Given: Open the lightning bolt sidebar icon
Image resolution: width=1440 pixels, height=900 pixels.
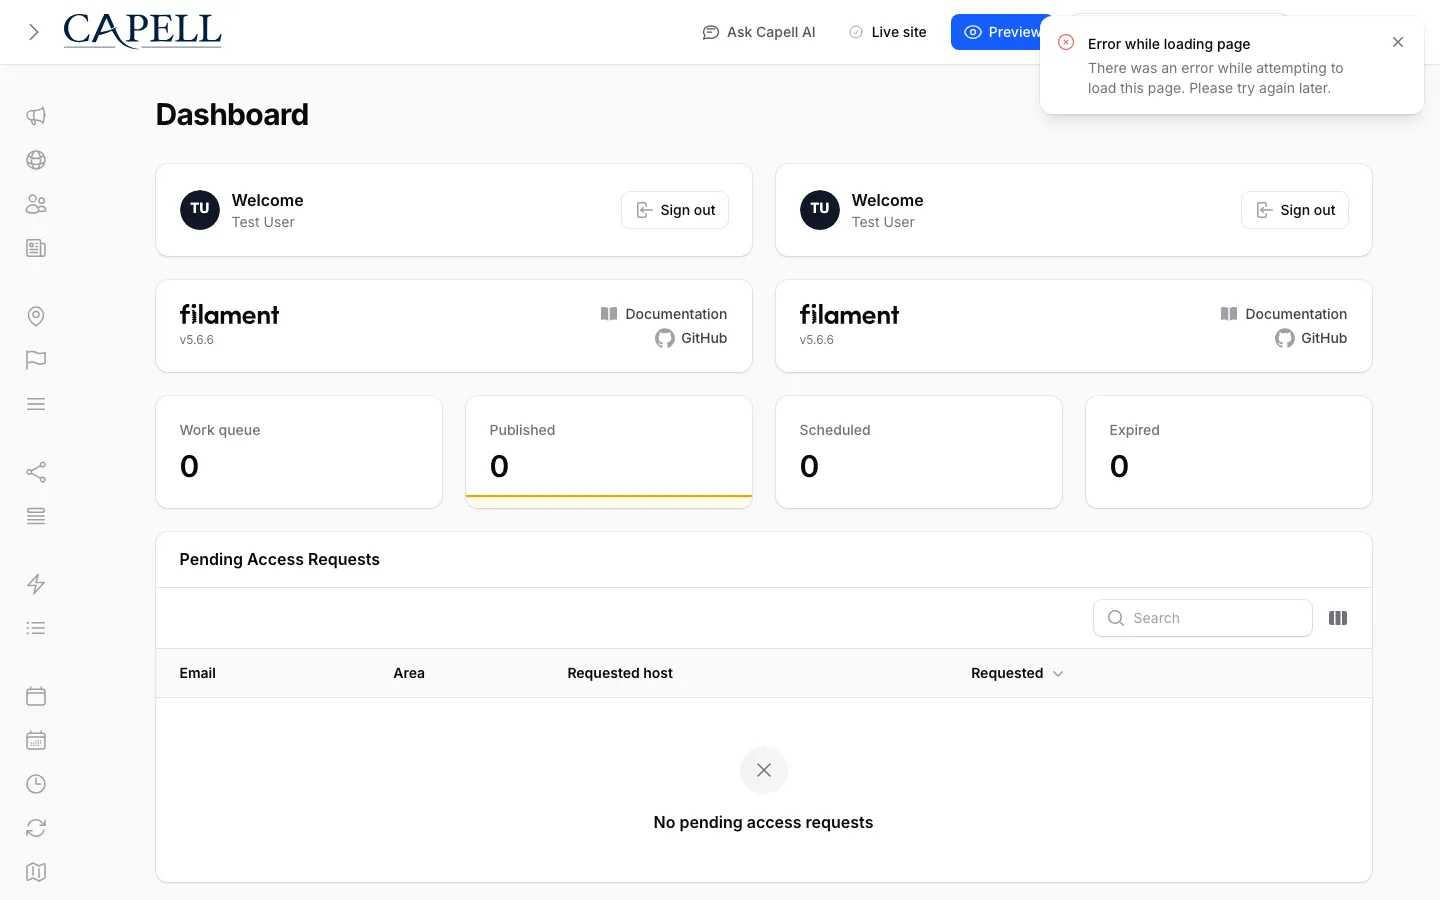Looking at the screenshot, I should pyautogui.click(x=36, y=584).
